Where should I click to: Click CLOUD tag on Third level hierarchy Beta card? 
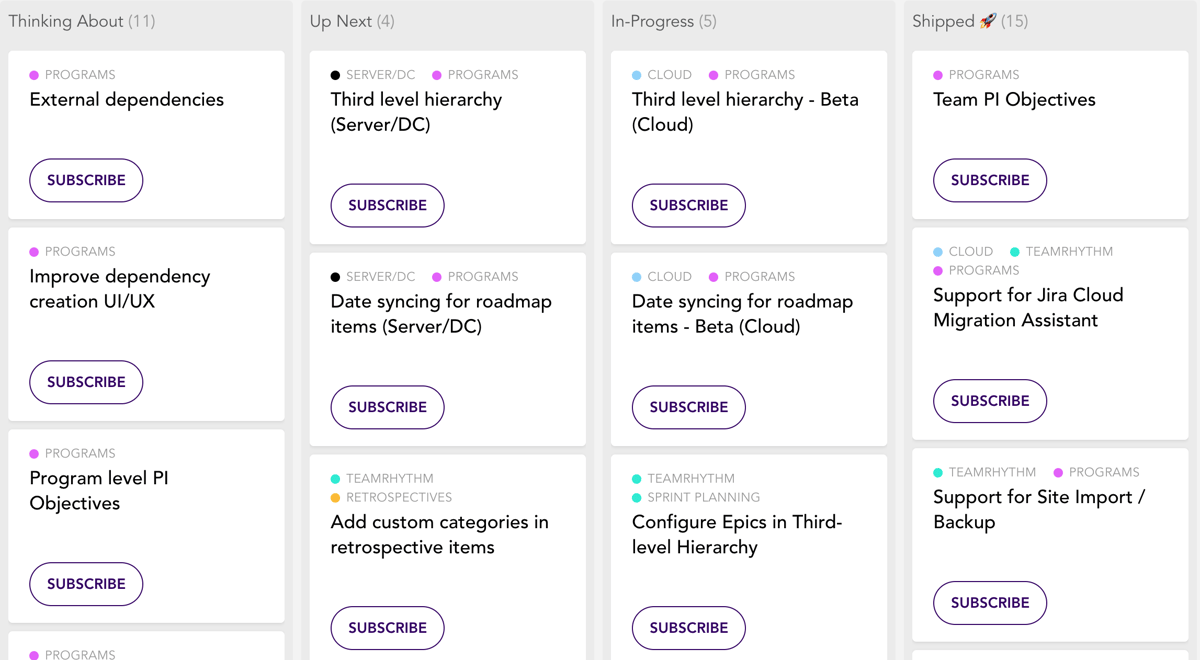[662, 75]
